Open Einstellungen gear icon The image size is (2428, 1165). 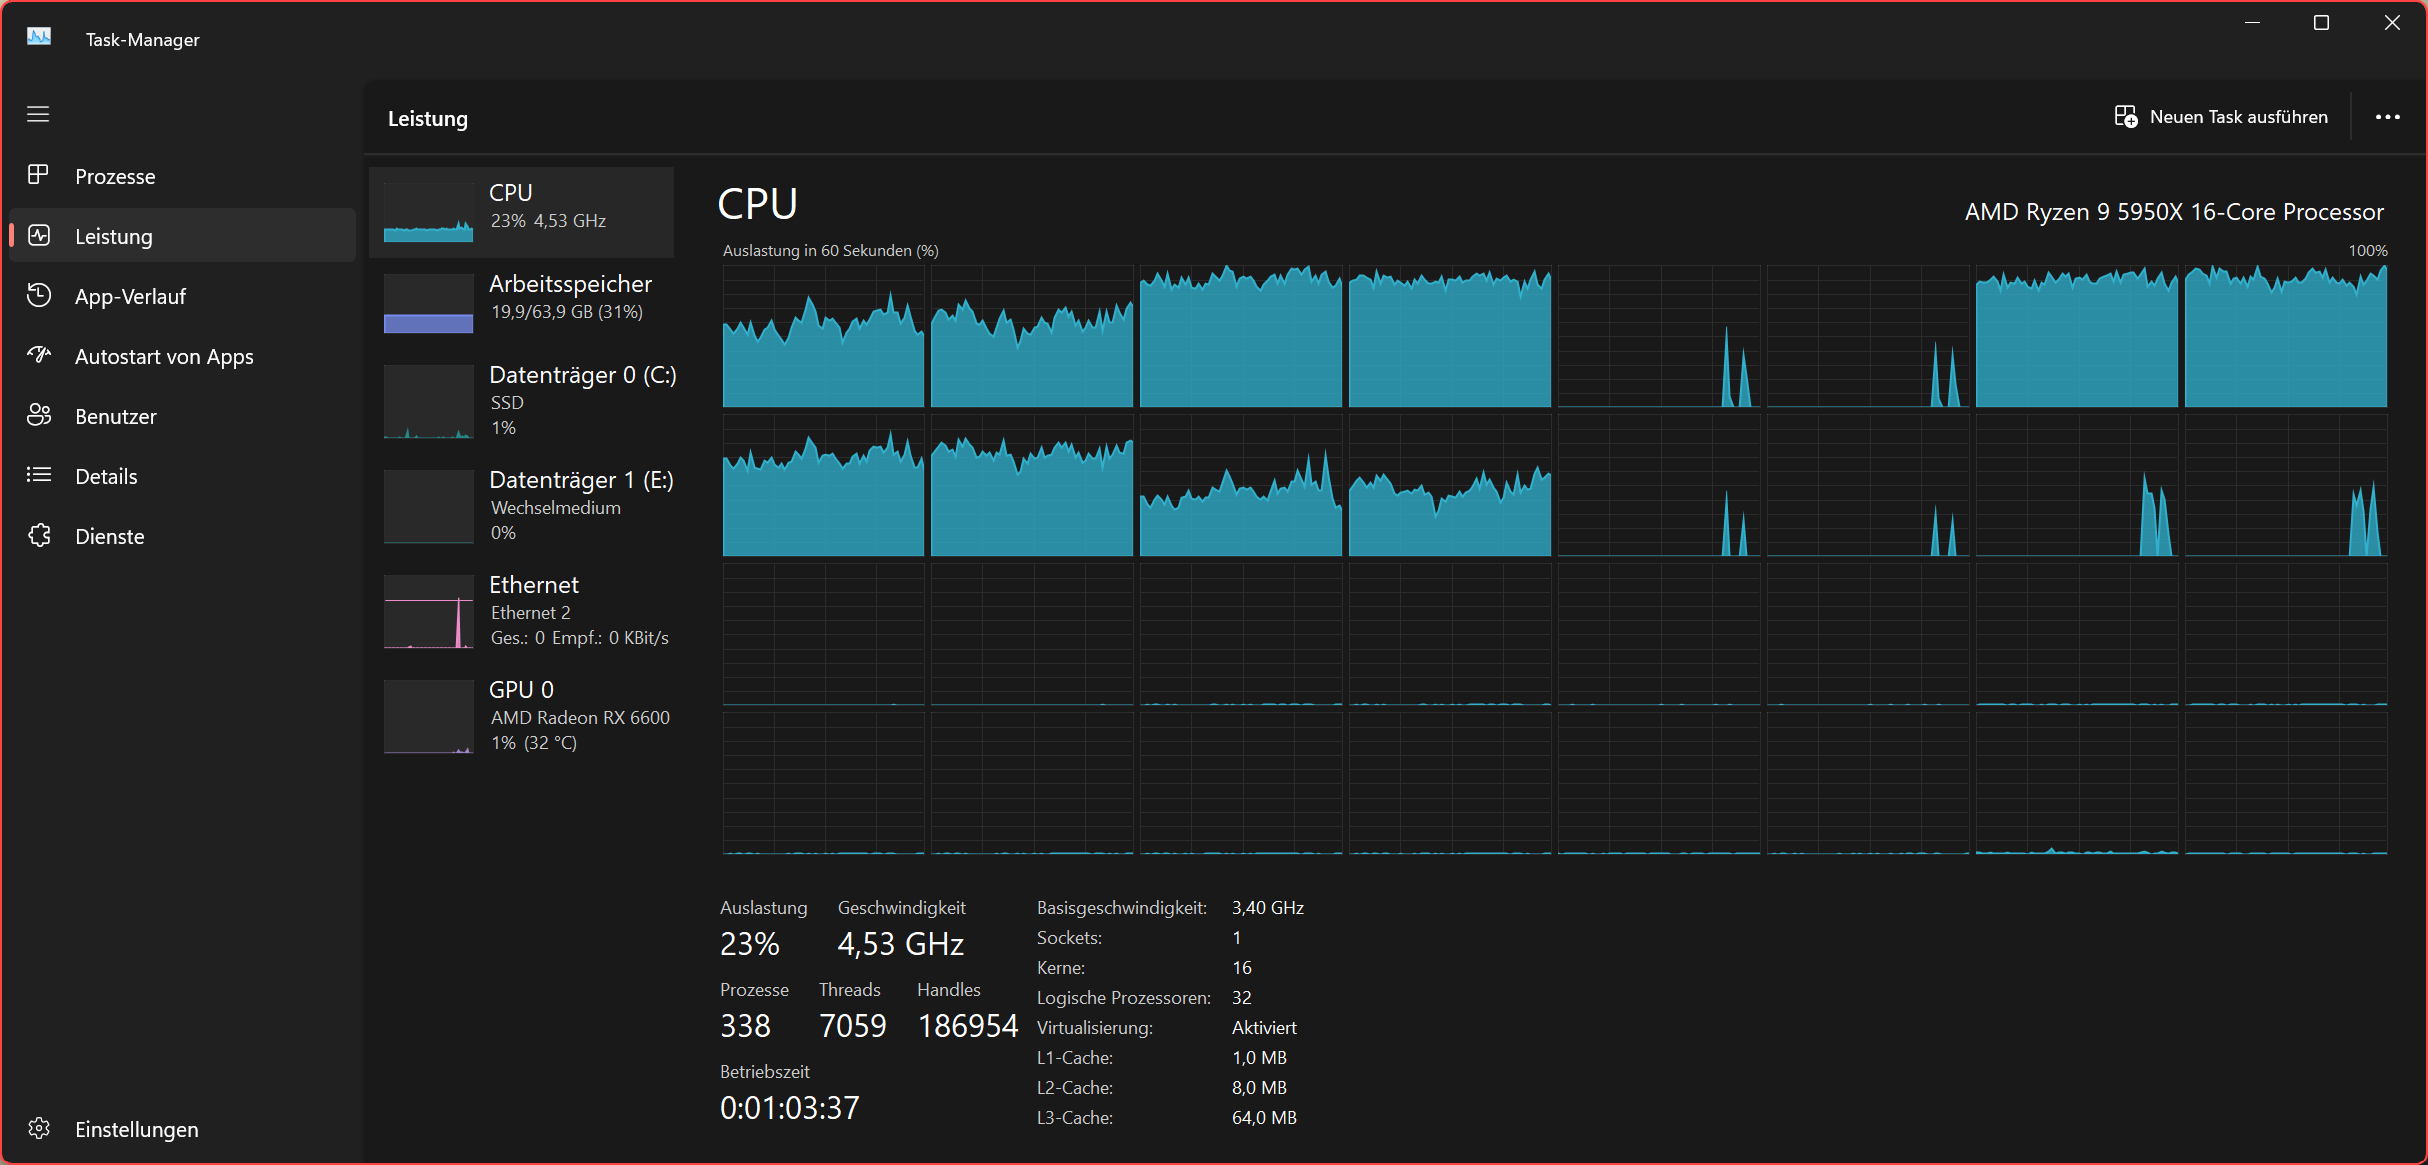coord(38,1128)
